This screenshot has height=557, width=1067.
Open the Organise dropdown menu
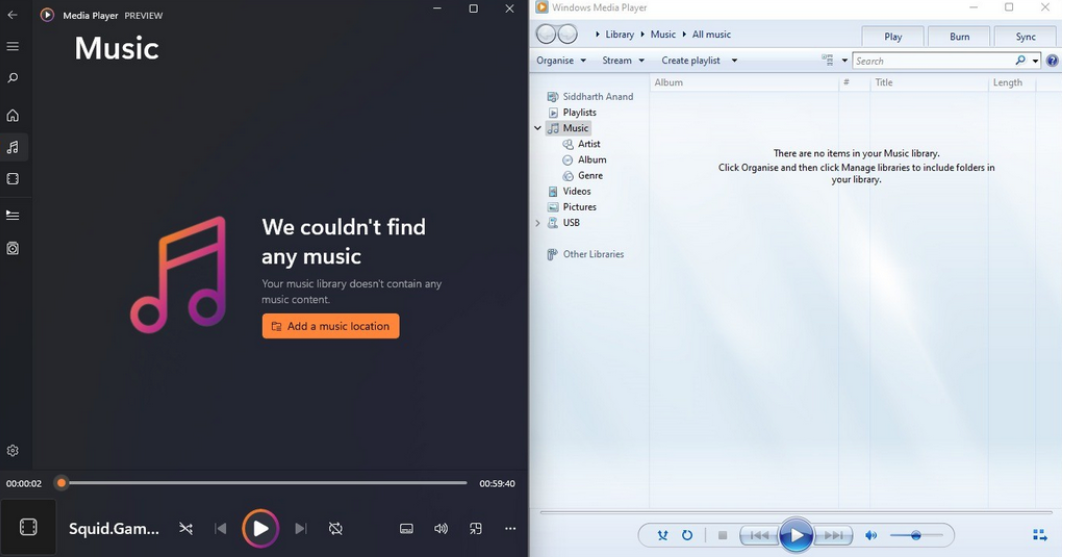(x=561, y=61)
